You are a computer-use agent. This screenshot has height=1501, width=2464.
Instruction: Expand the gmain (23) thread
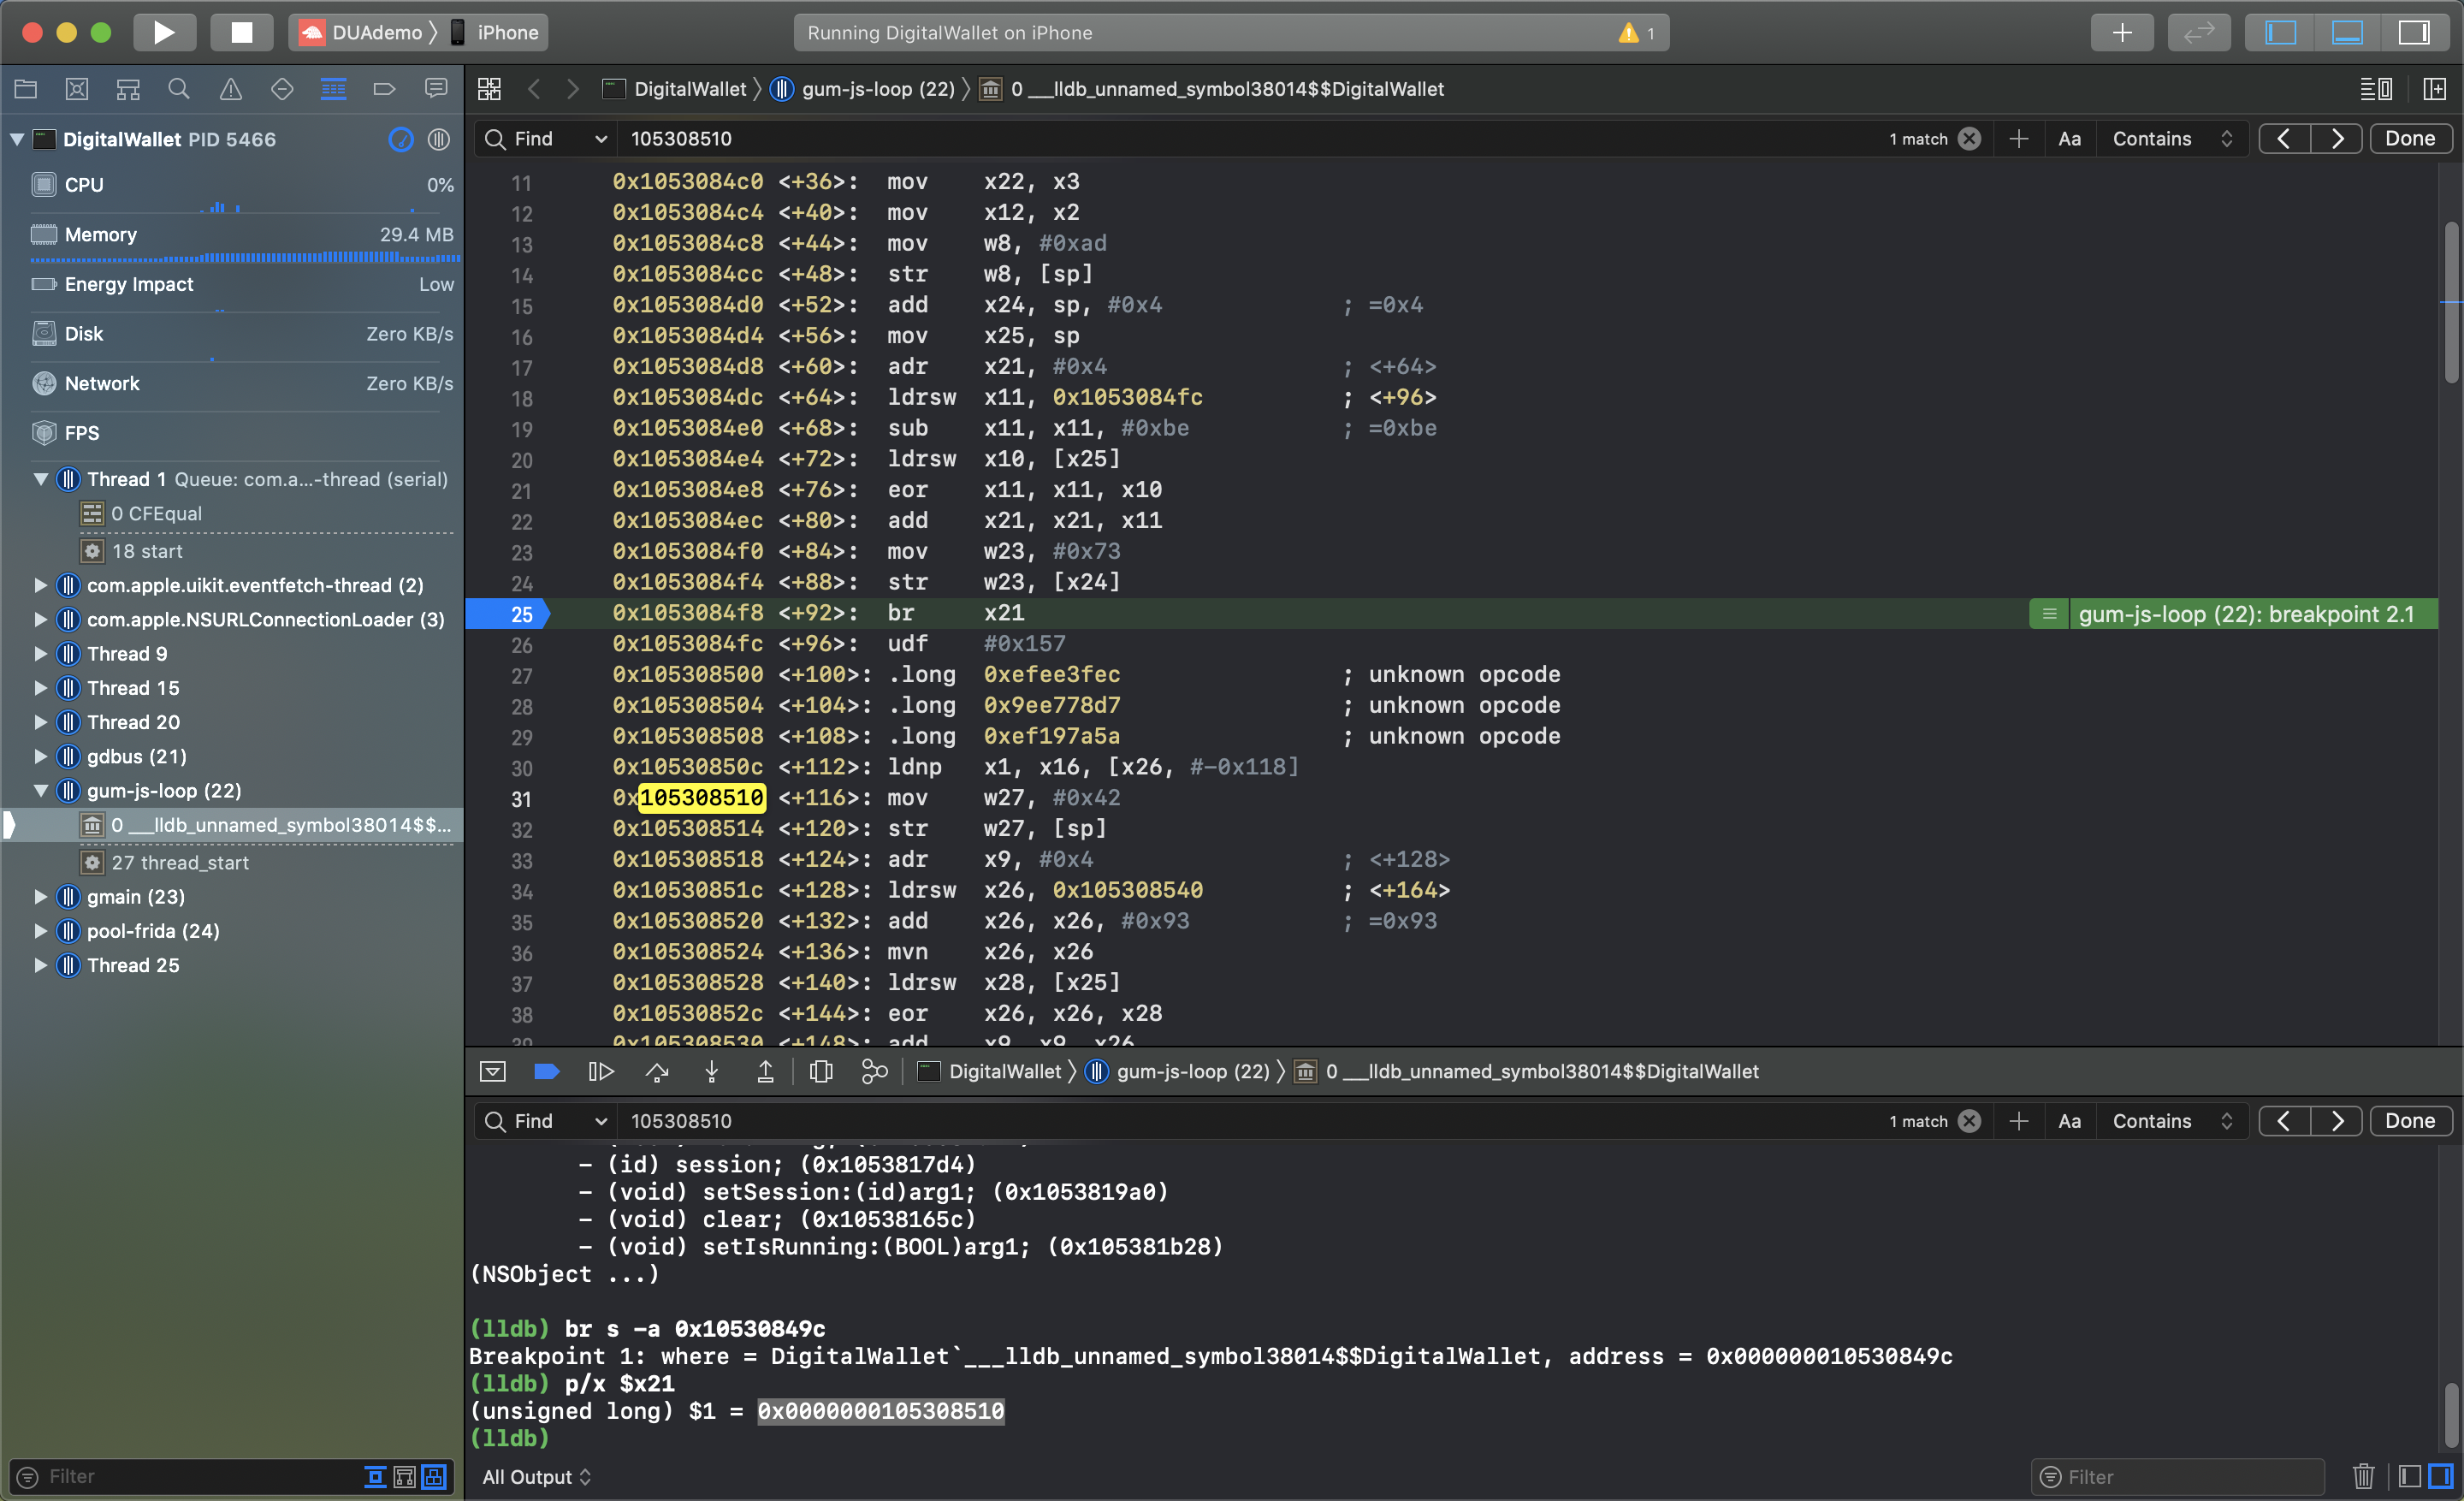[x=41, y=897]
